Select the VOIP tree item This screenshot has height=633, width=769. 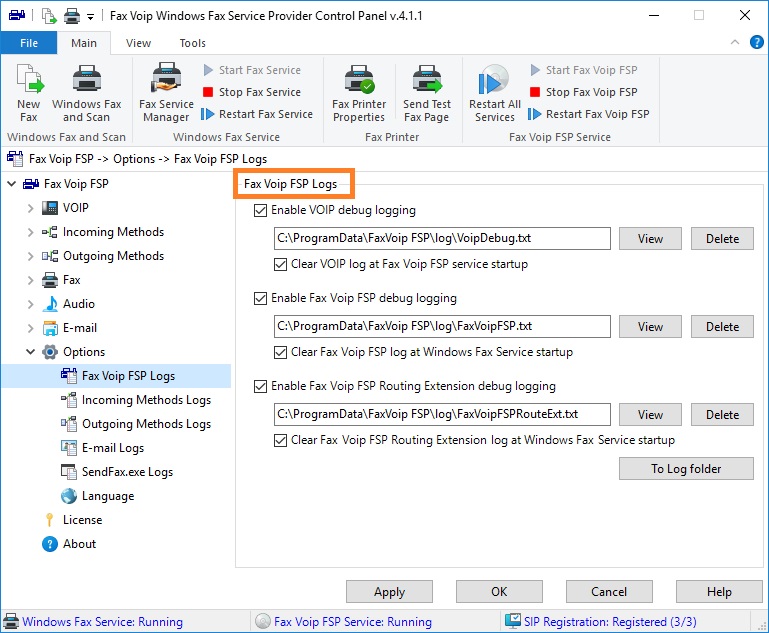pos(65,208)
